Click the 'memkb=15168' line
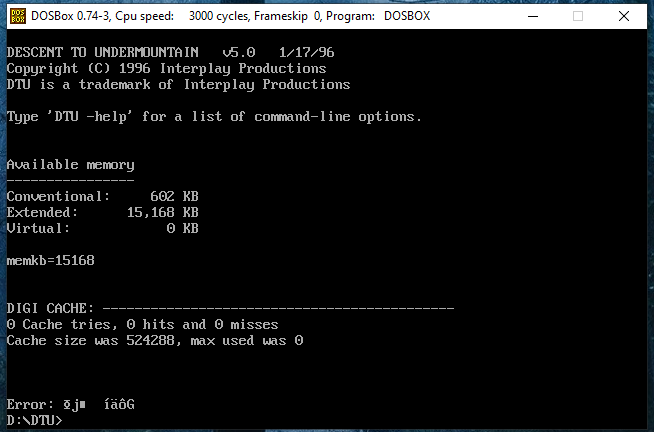 pyautogui.click(x=50, y=261)
